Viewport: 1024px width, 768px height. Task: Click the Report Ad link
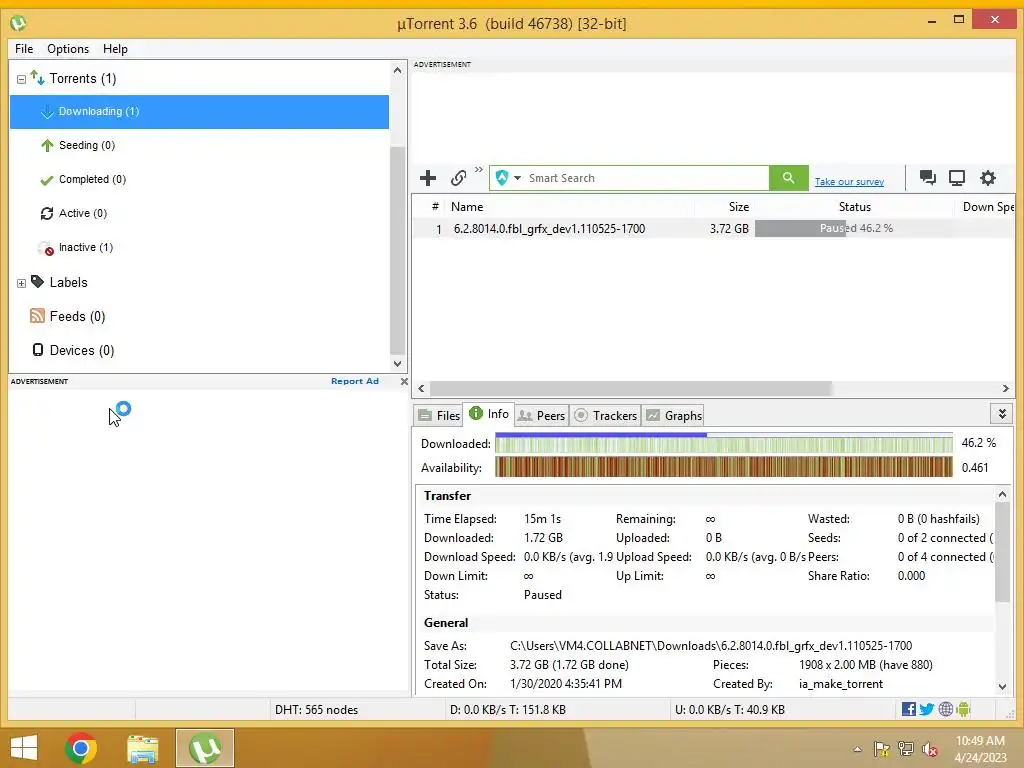(355, 381)
